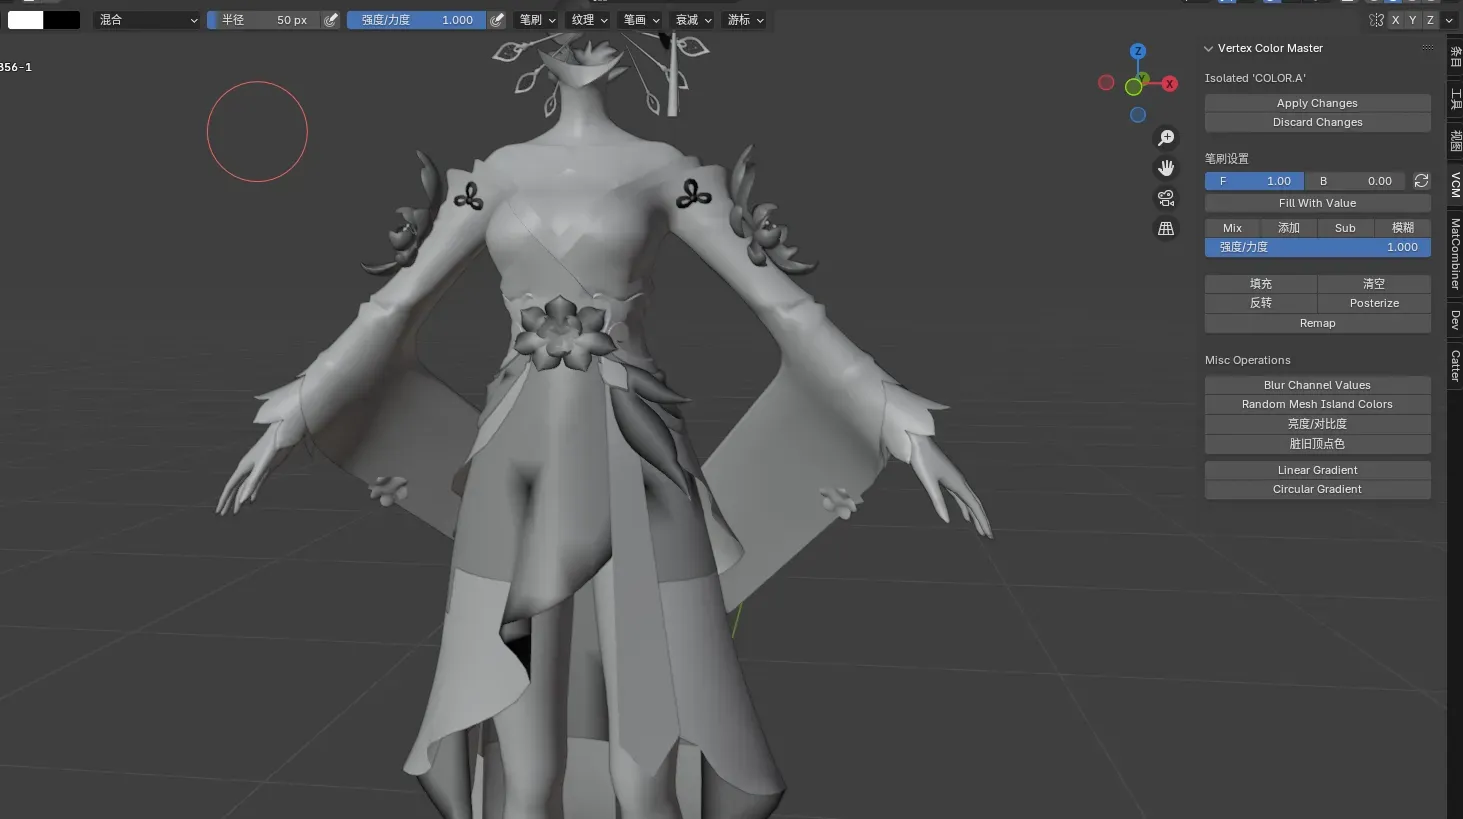The width and height of the screenshot is (1463, 819).
Task: Click the zoom view magnifier icon
Action: (1166, 138)
